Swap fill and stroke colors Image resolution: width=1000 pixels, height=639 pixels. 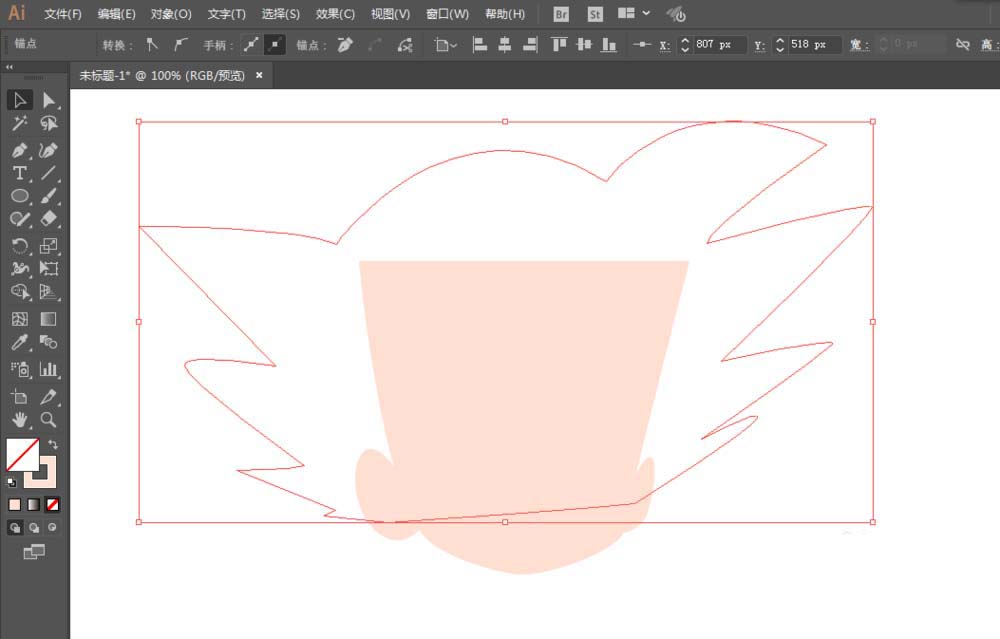tap(53, 444)
